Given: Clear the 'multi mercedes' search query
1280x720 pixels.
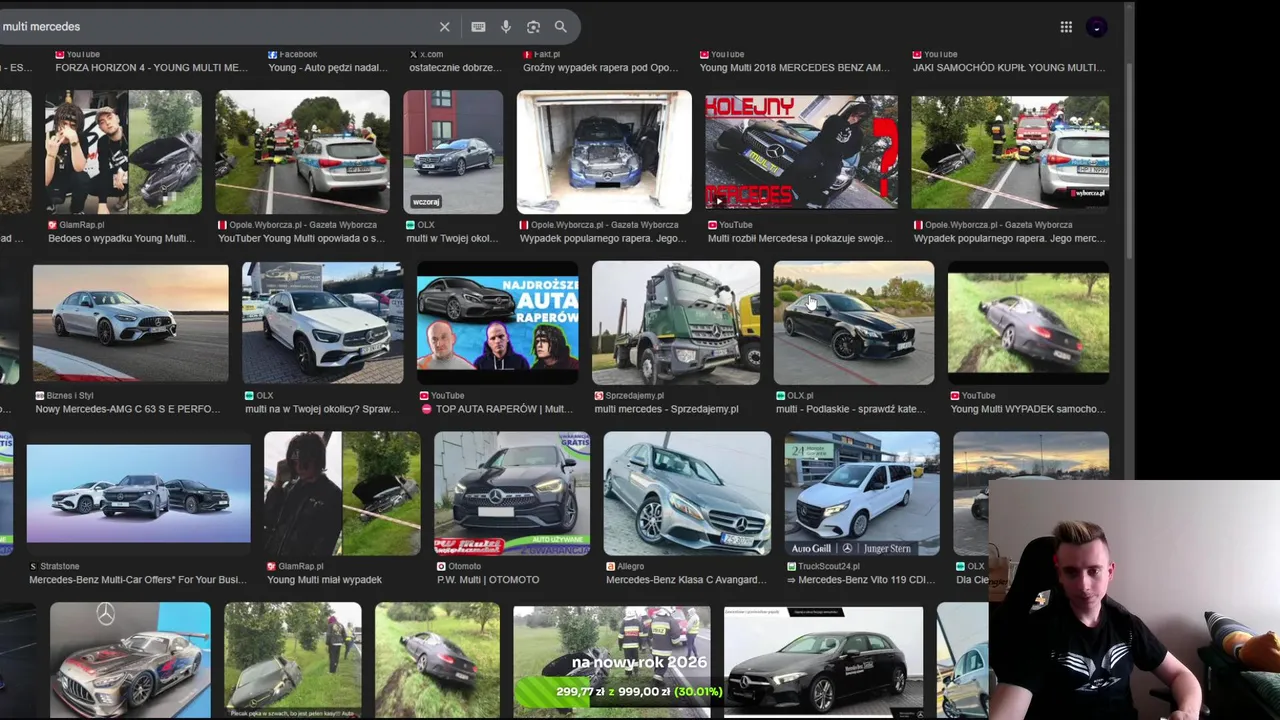Looking at the screenshot, I should point(444,27).
